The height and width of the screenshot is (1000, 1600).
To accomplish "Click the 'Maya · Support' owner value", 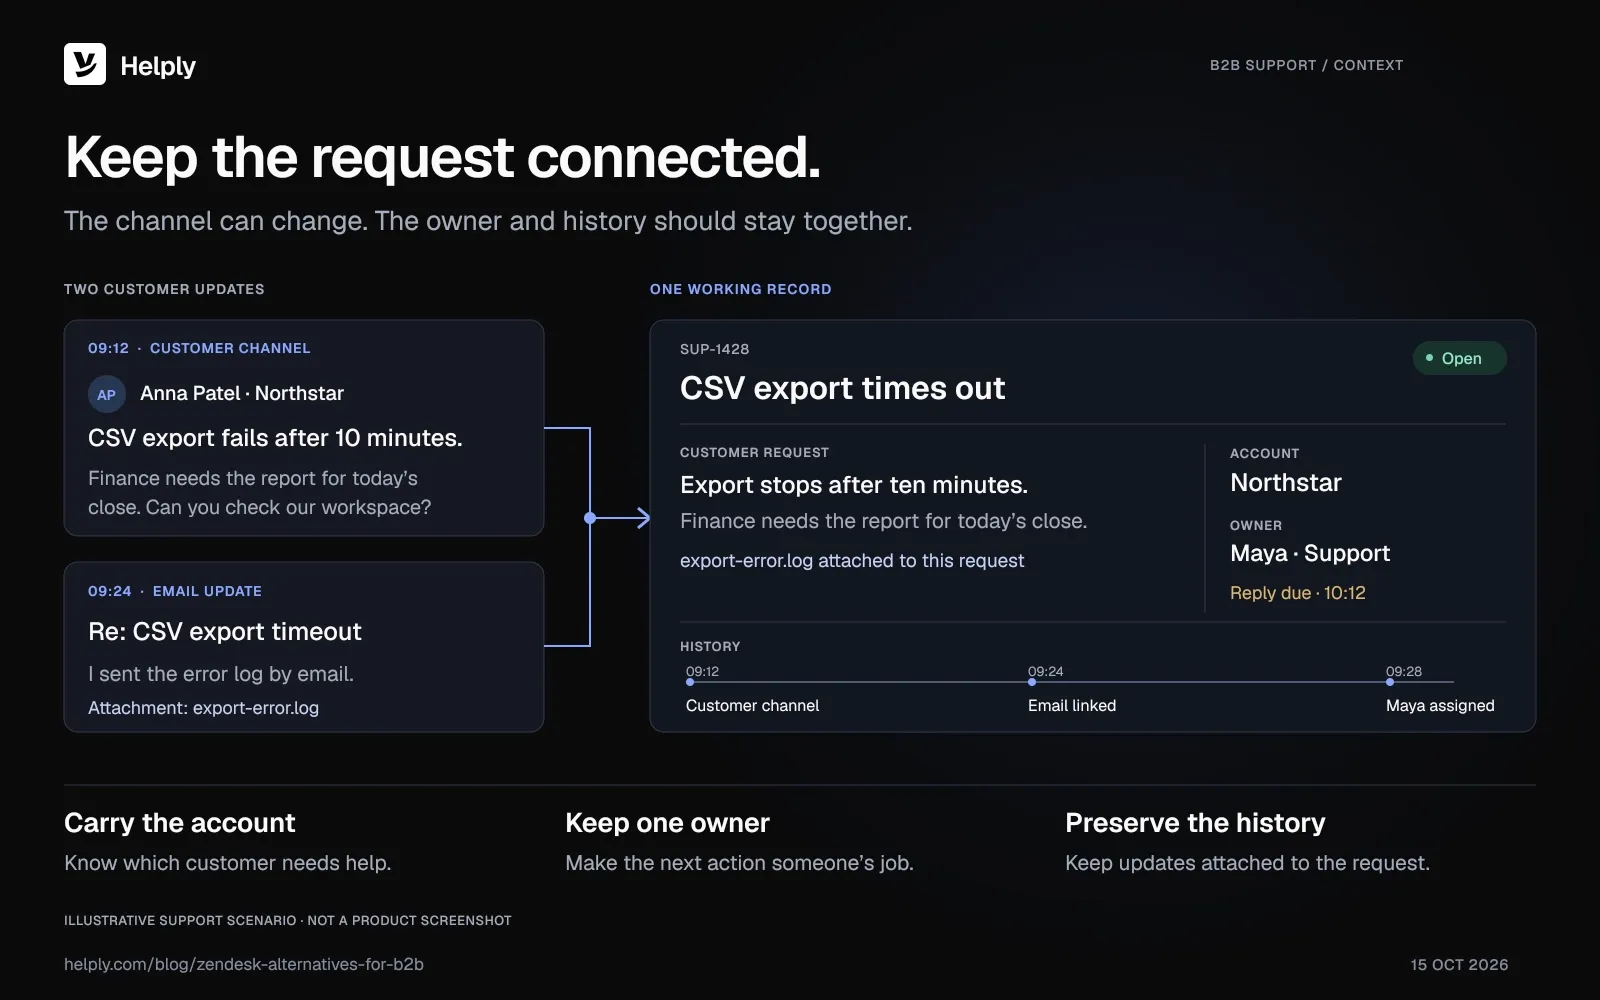I will (1310, 554).
